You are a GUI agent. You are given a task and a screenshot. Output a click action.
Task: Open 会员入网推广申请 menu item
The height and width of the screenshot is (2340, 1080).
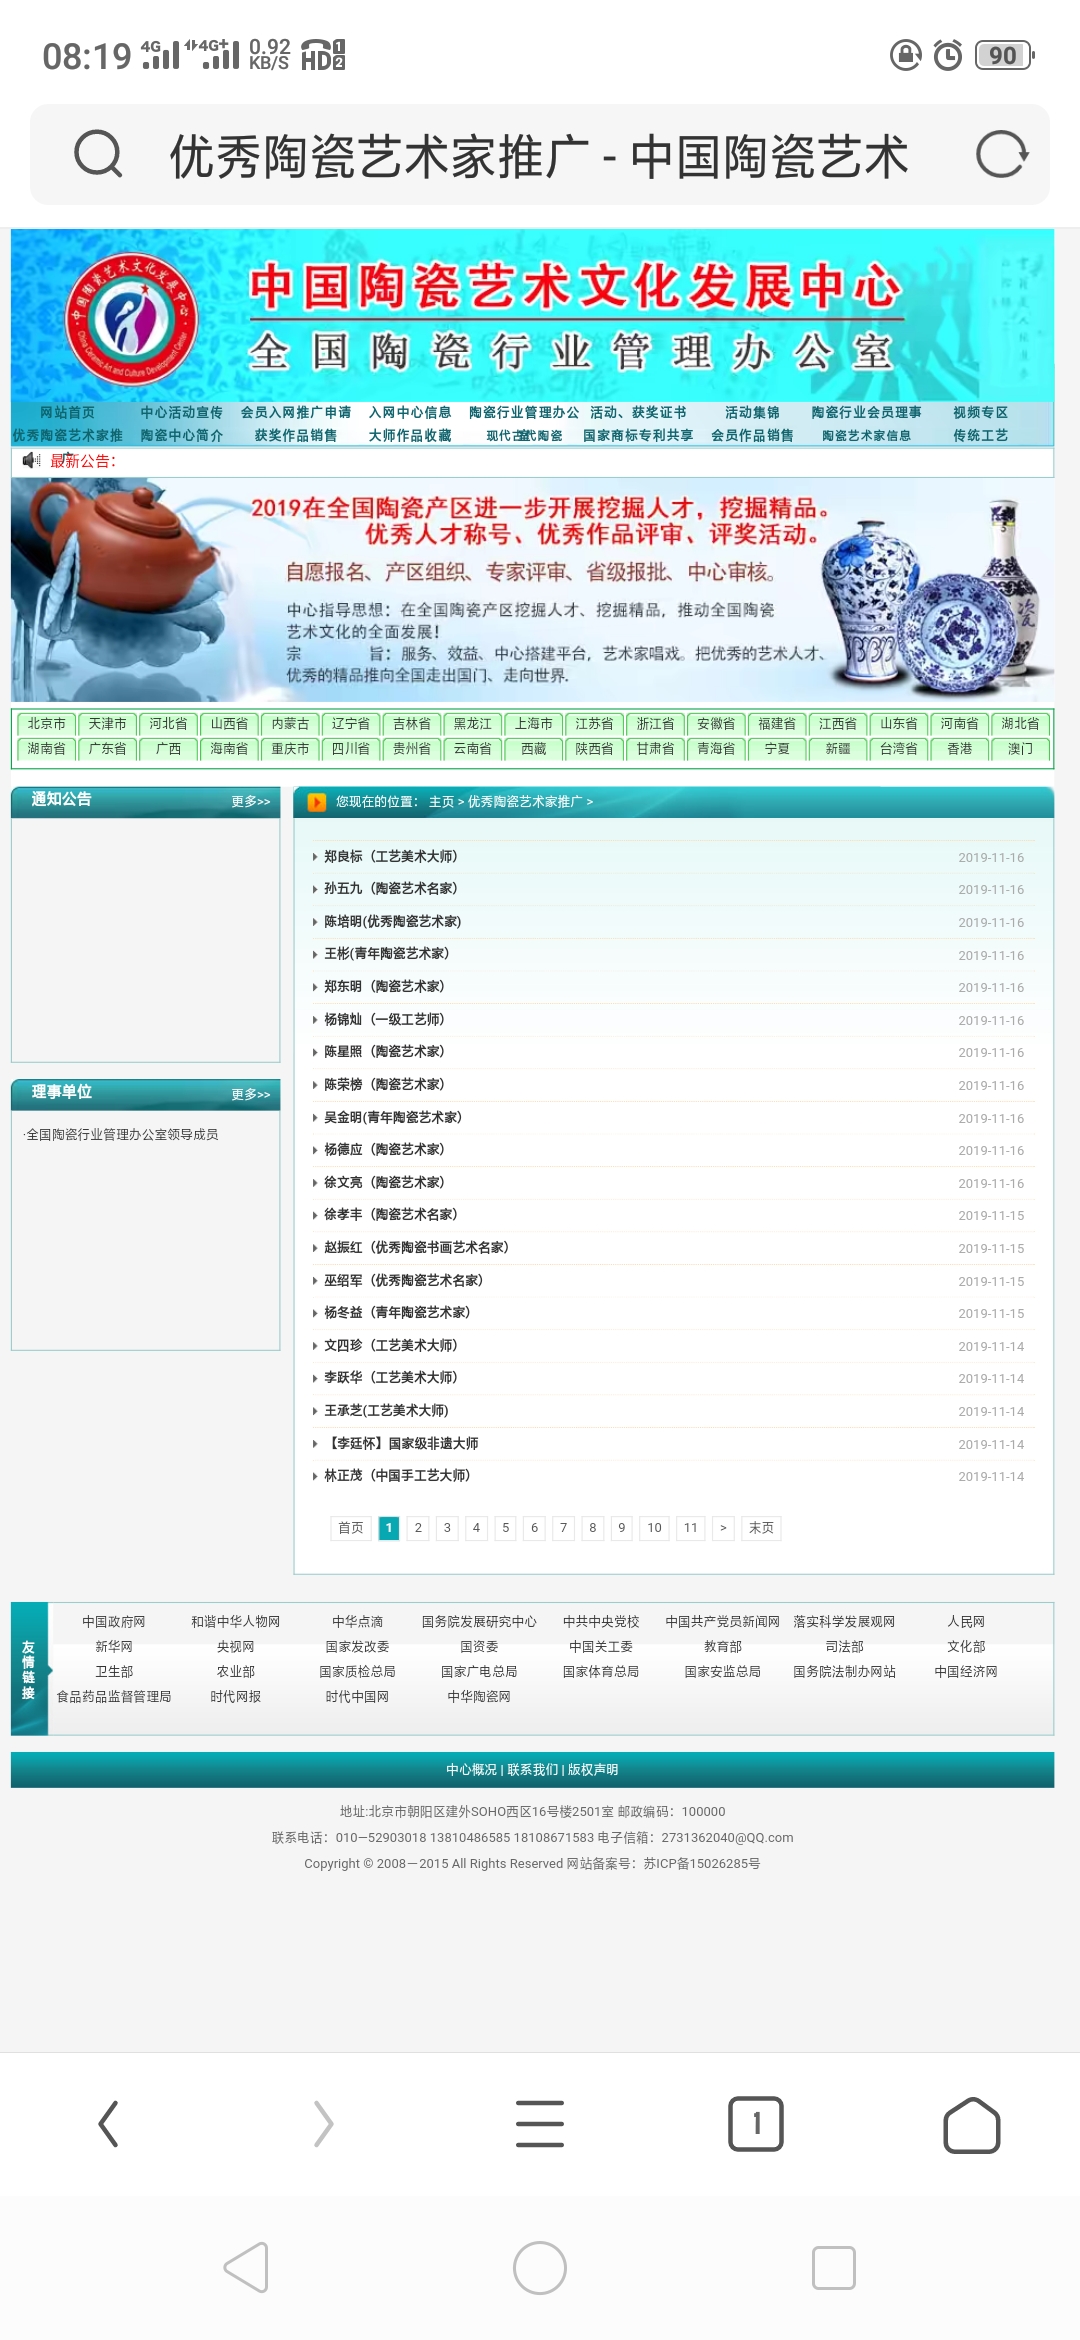tap(296, 413)
